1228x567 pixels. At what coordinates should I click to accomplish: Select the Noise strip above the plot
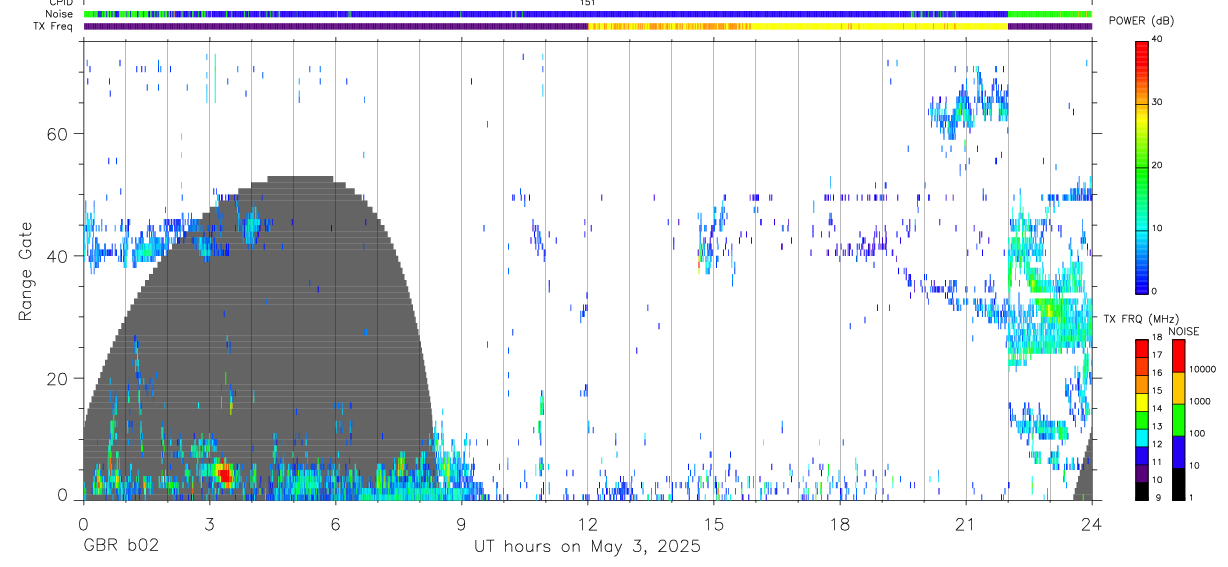587,14
